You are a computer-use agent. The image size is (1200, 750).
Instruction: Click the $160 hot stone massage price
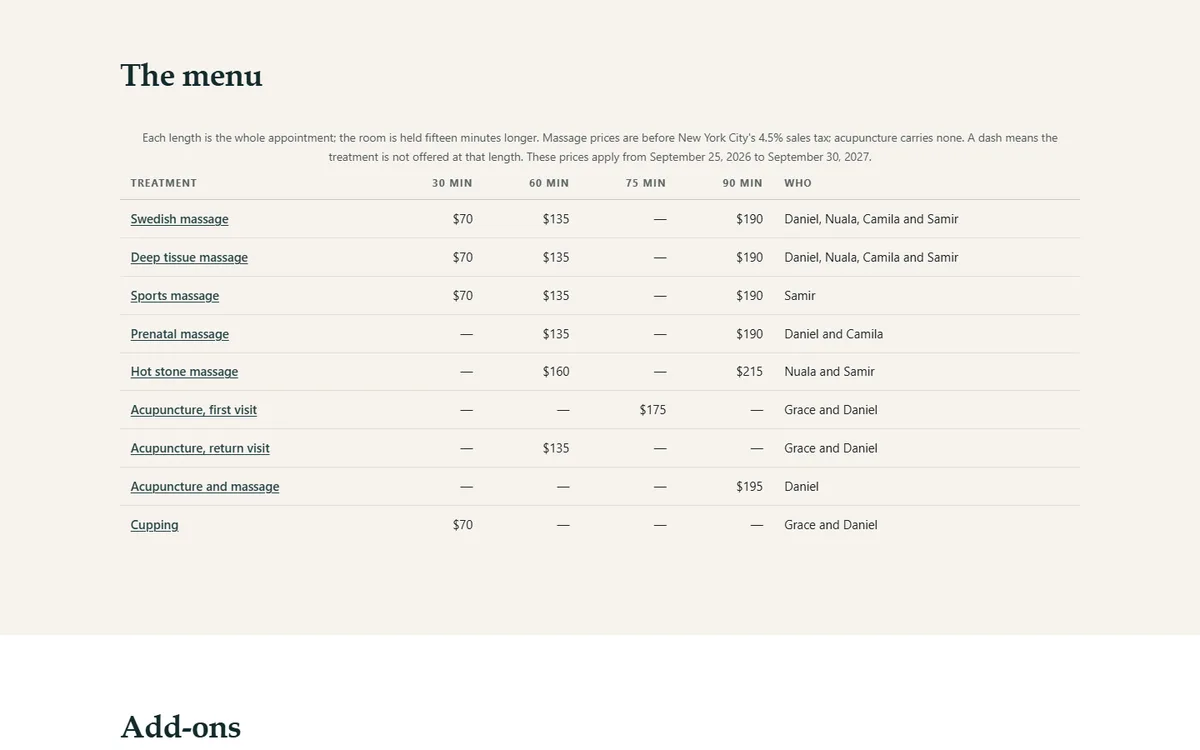click(x=556, y=372)
